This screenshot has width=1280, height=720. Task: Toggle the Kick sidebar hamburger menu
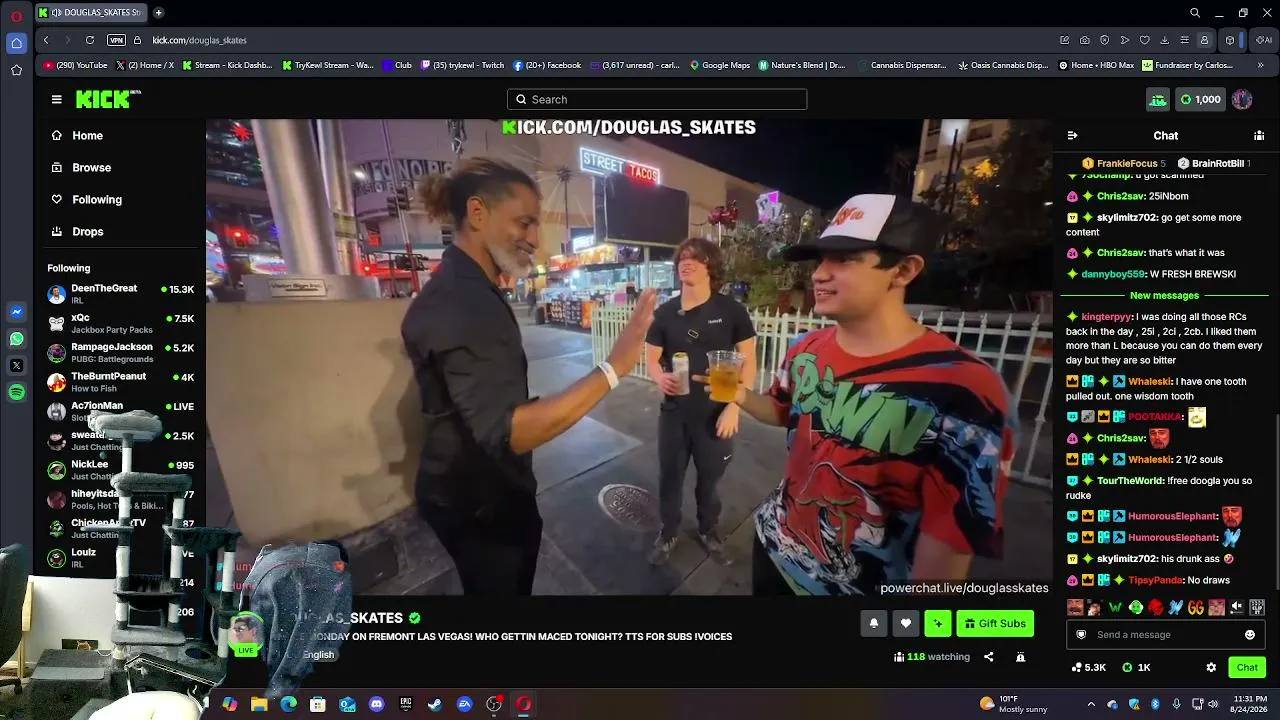57,99
